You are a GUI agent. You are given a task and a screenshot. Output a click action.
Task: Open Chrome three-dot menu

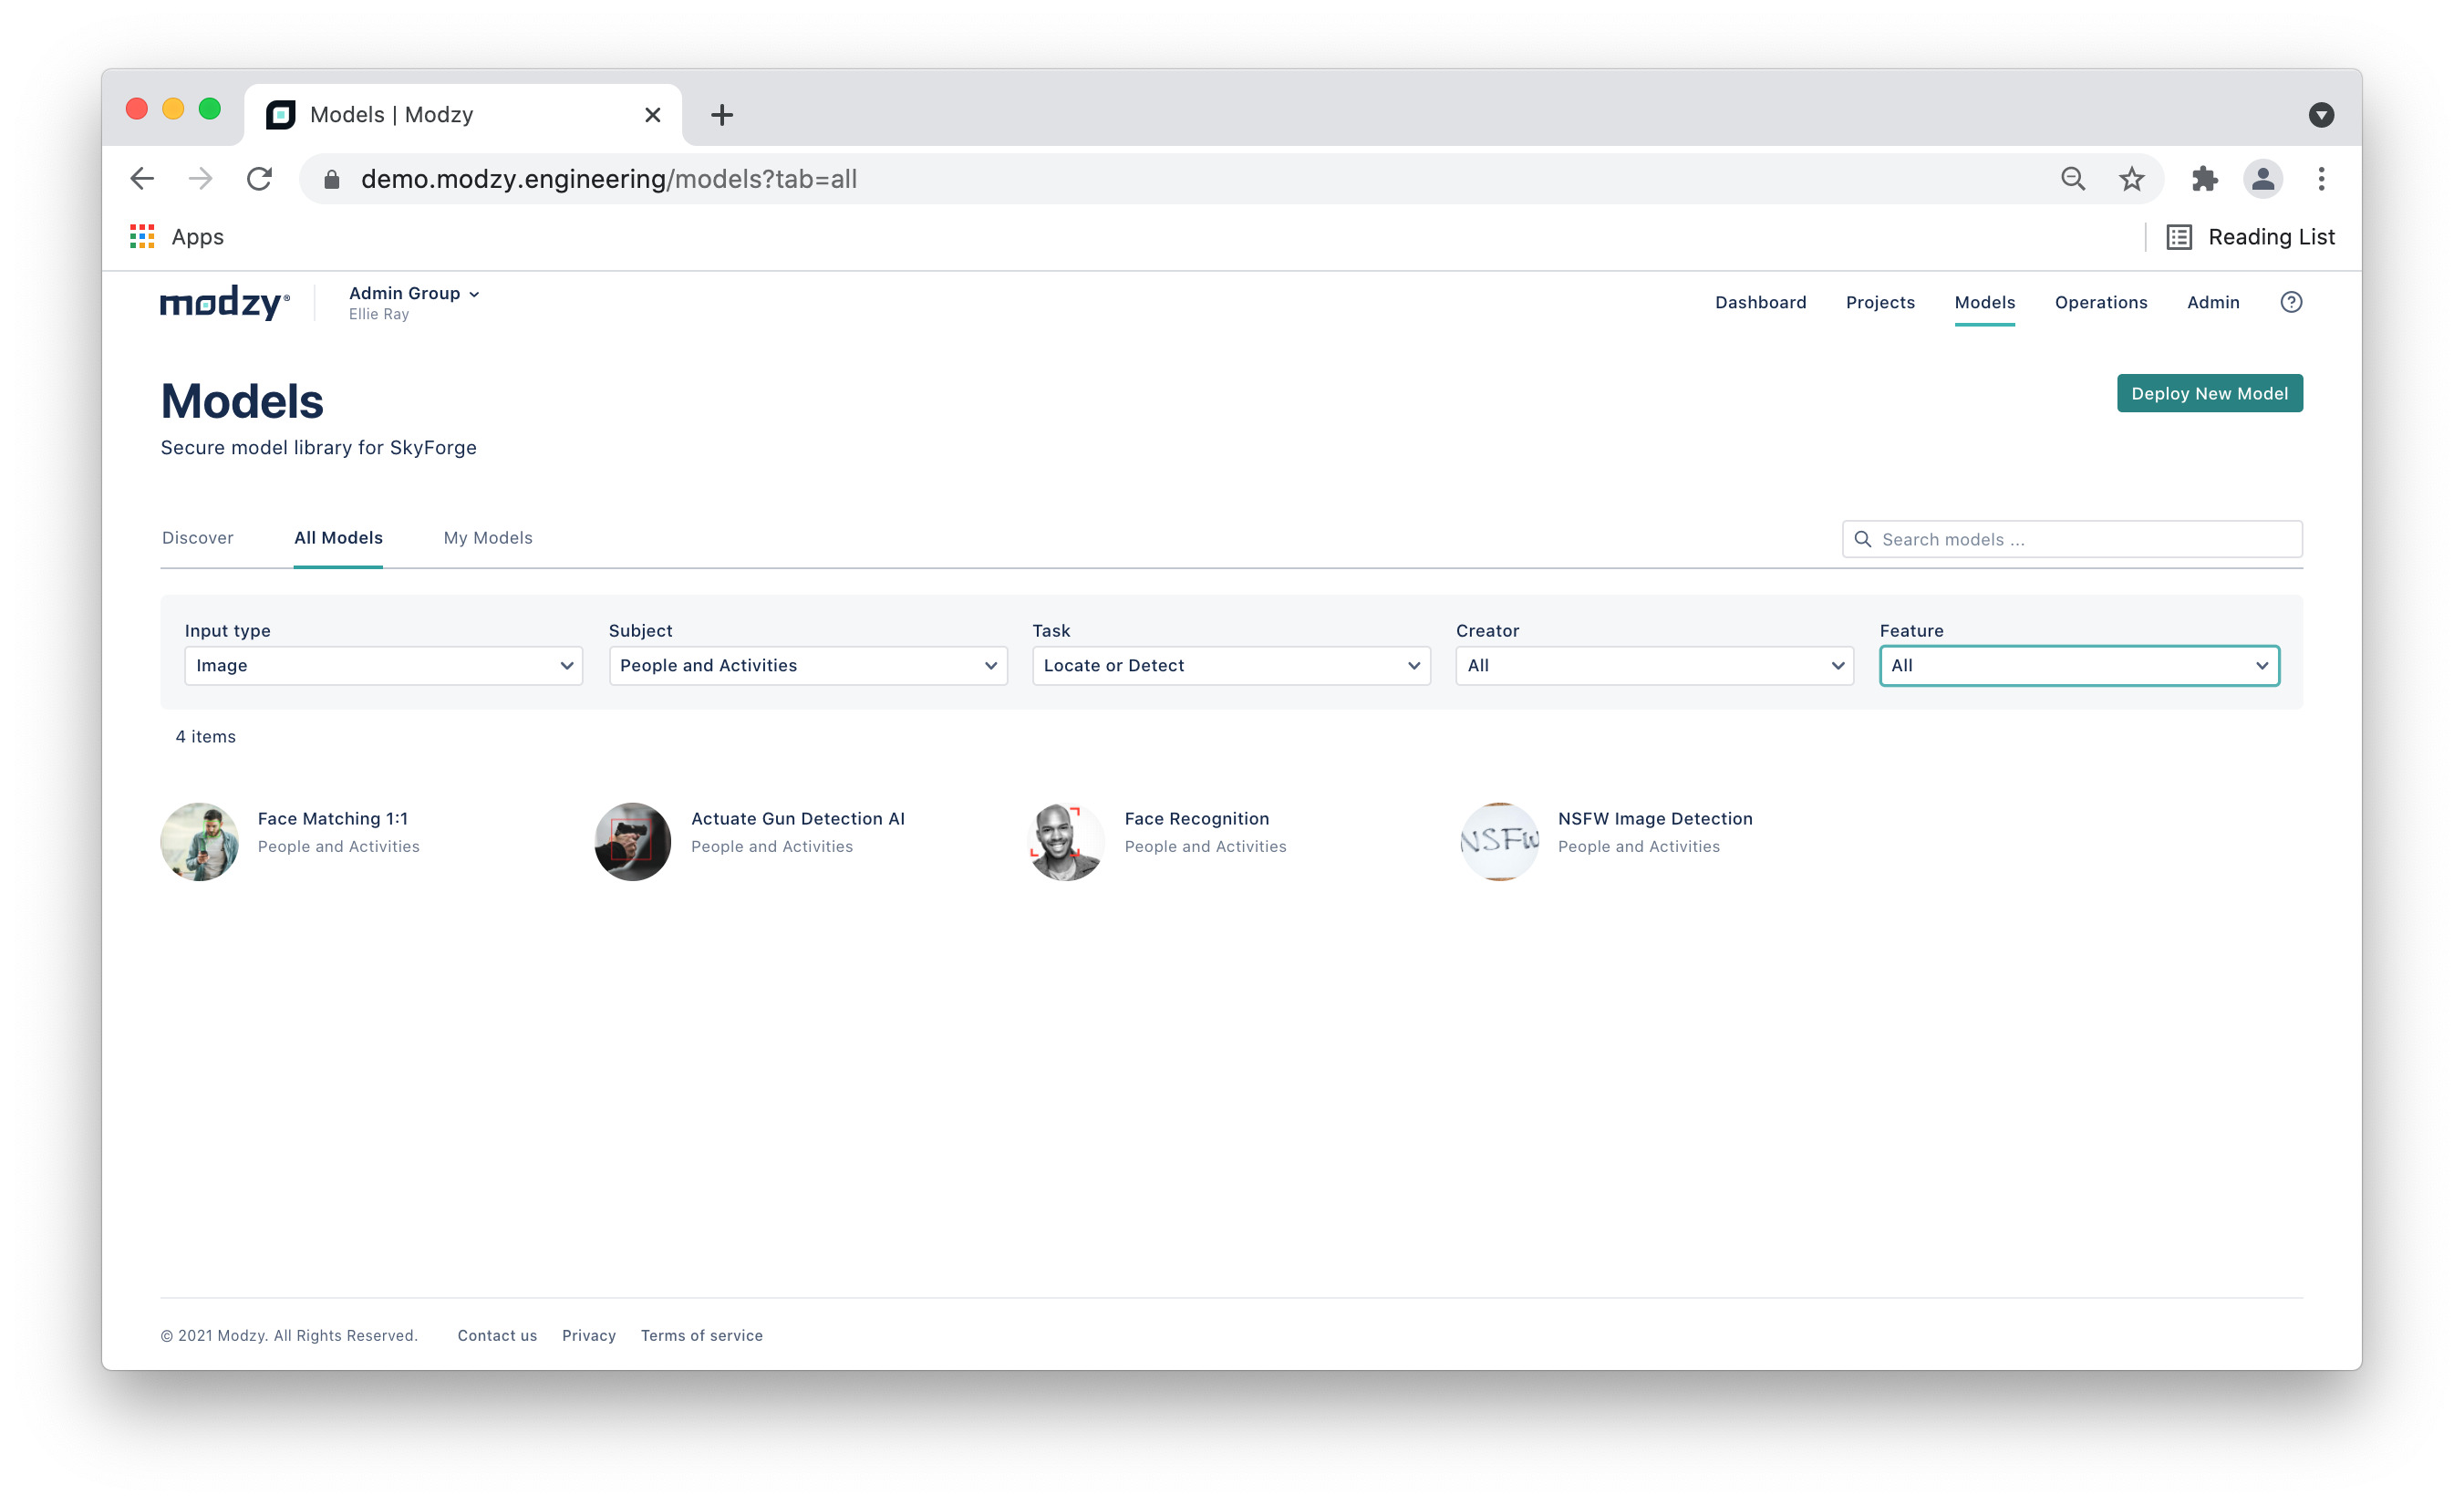pos(2321,179)
